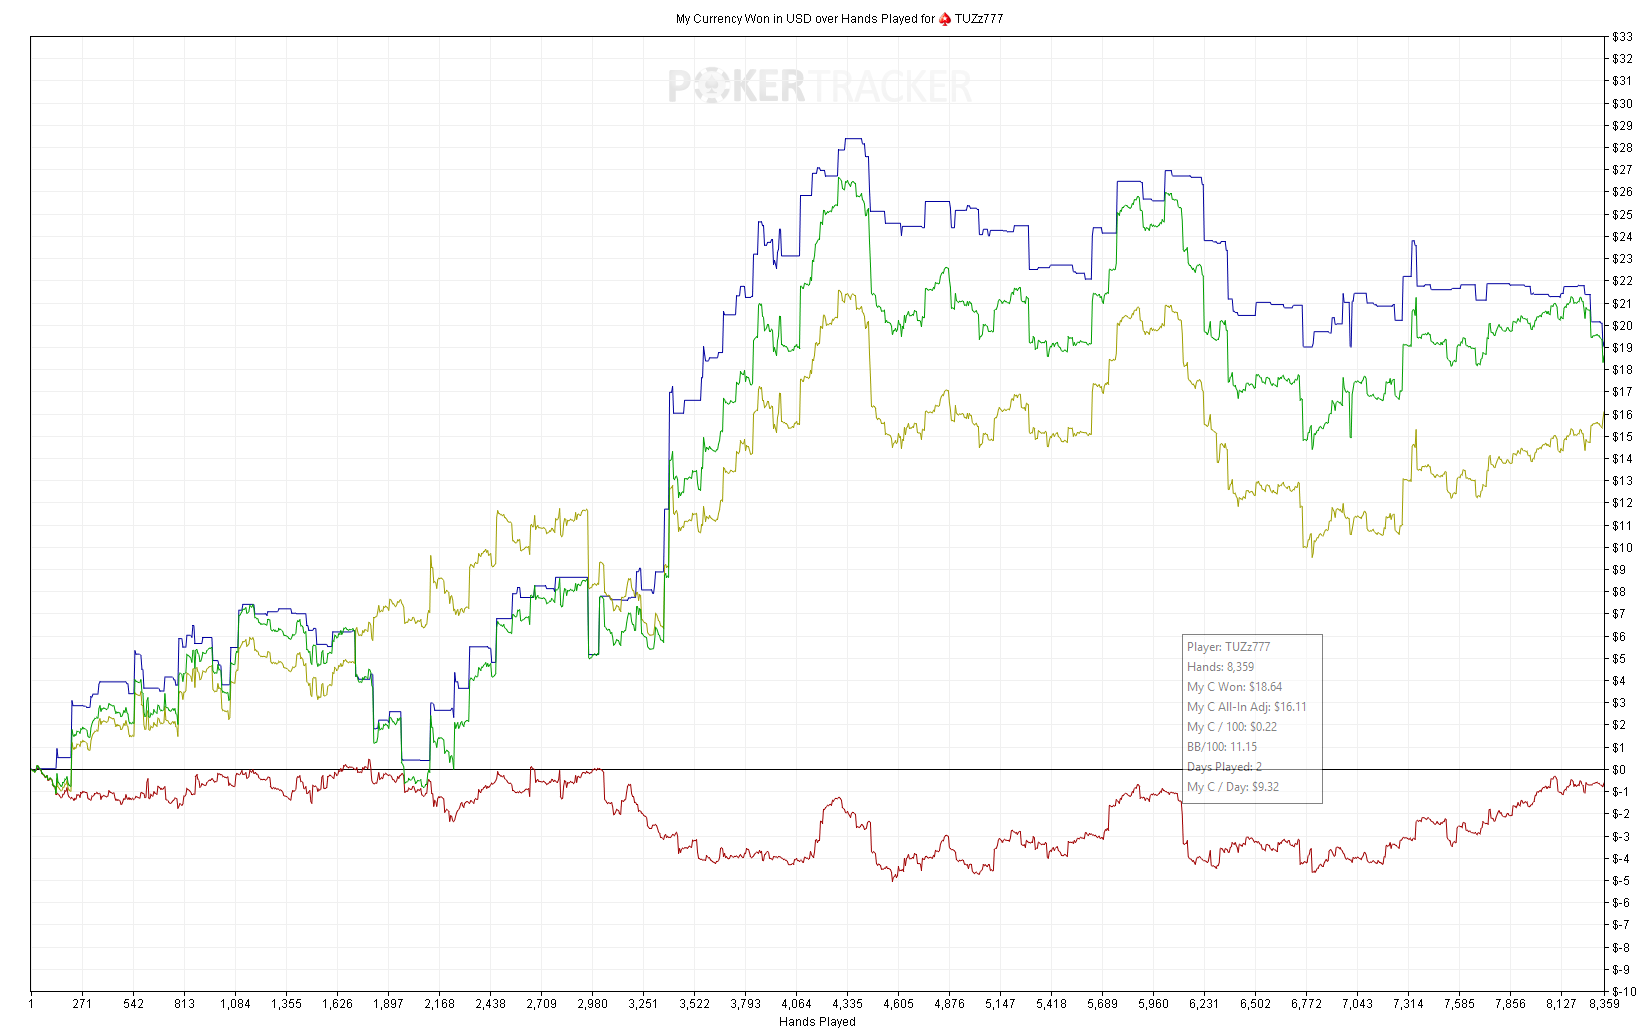Image resolution: width=1642 pixels, height=1028 pixels.
Task: Click the x-axis tick label '8,127'
Action: click(x=1561, y=1004)
